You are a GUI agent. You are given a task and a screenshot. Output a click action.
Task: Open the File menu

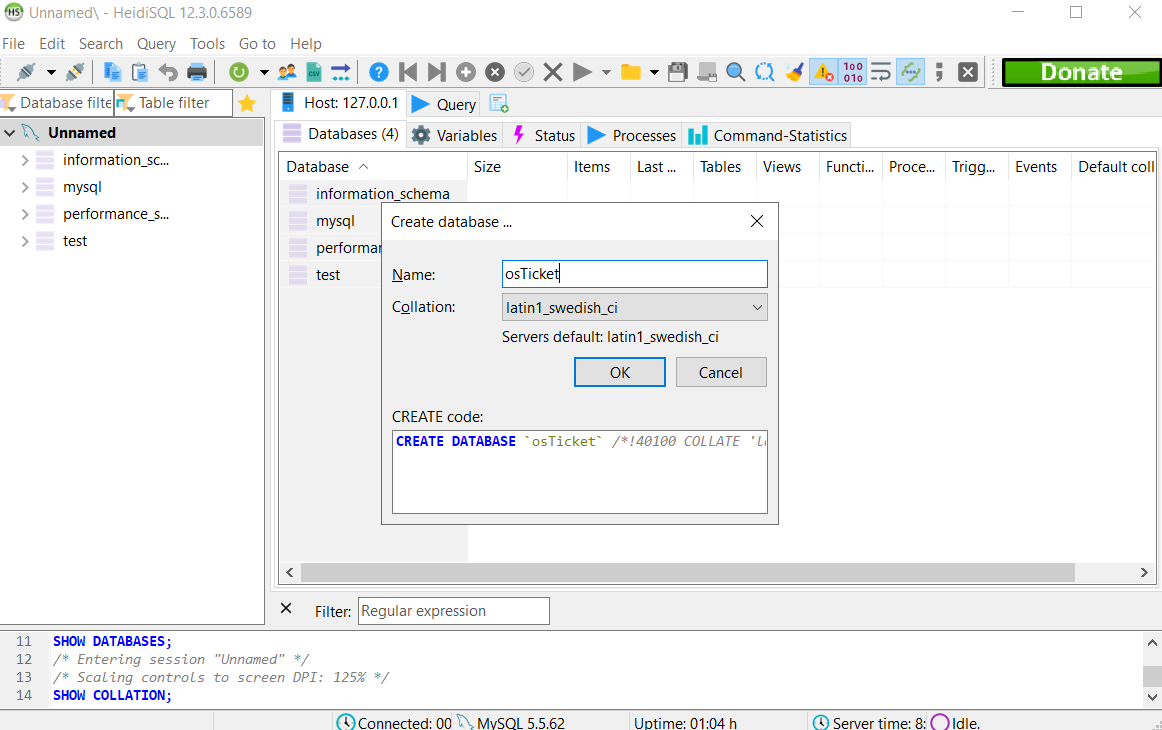click(13, 44)
